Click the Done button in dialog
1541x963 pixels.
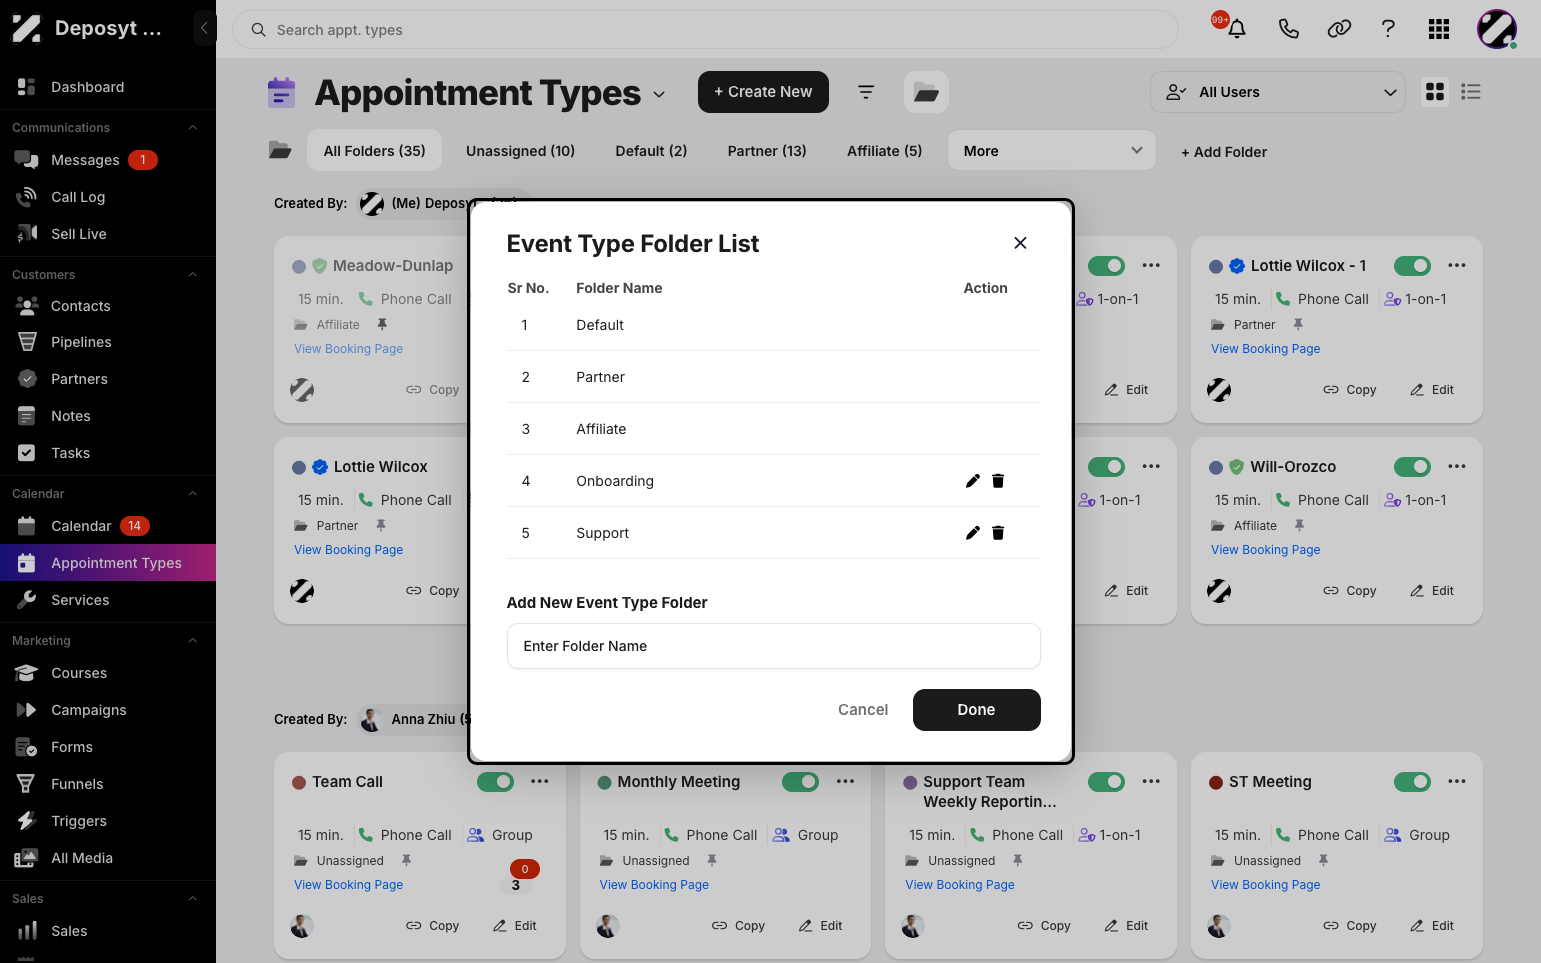[977, 710]
